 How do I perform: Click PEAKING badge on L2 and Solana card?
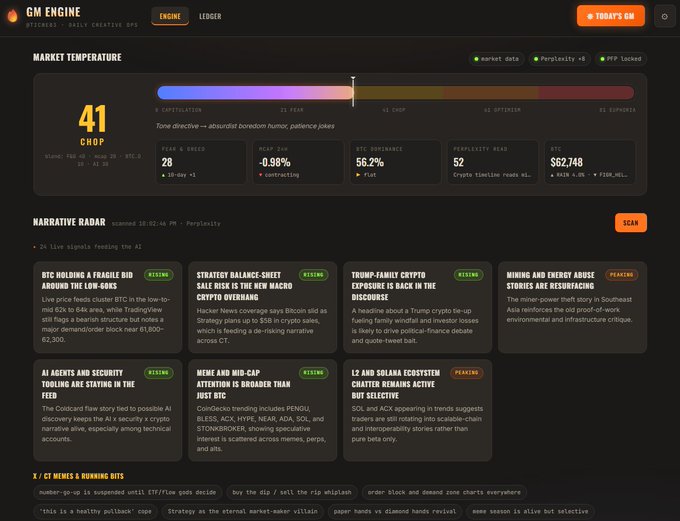click(466, 373)
